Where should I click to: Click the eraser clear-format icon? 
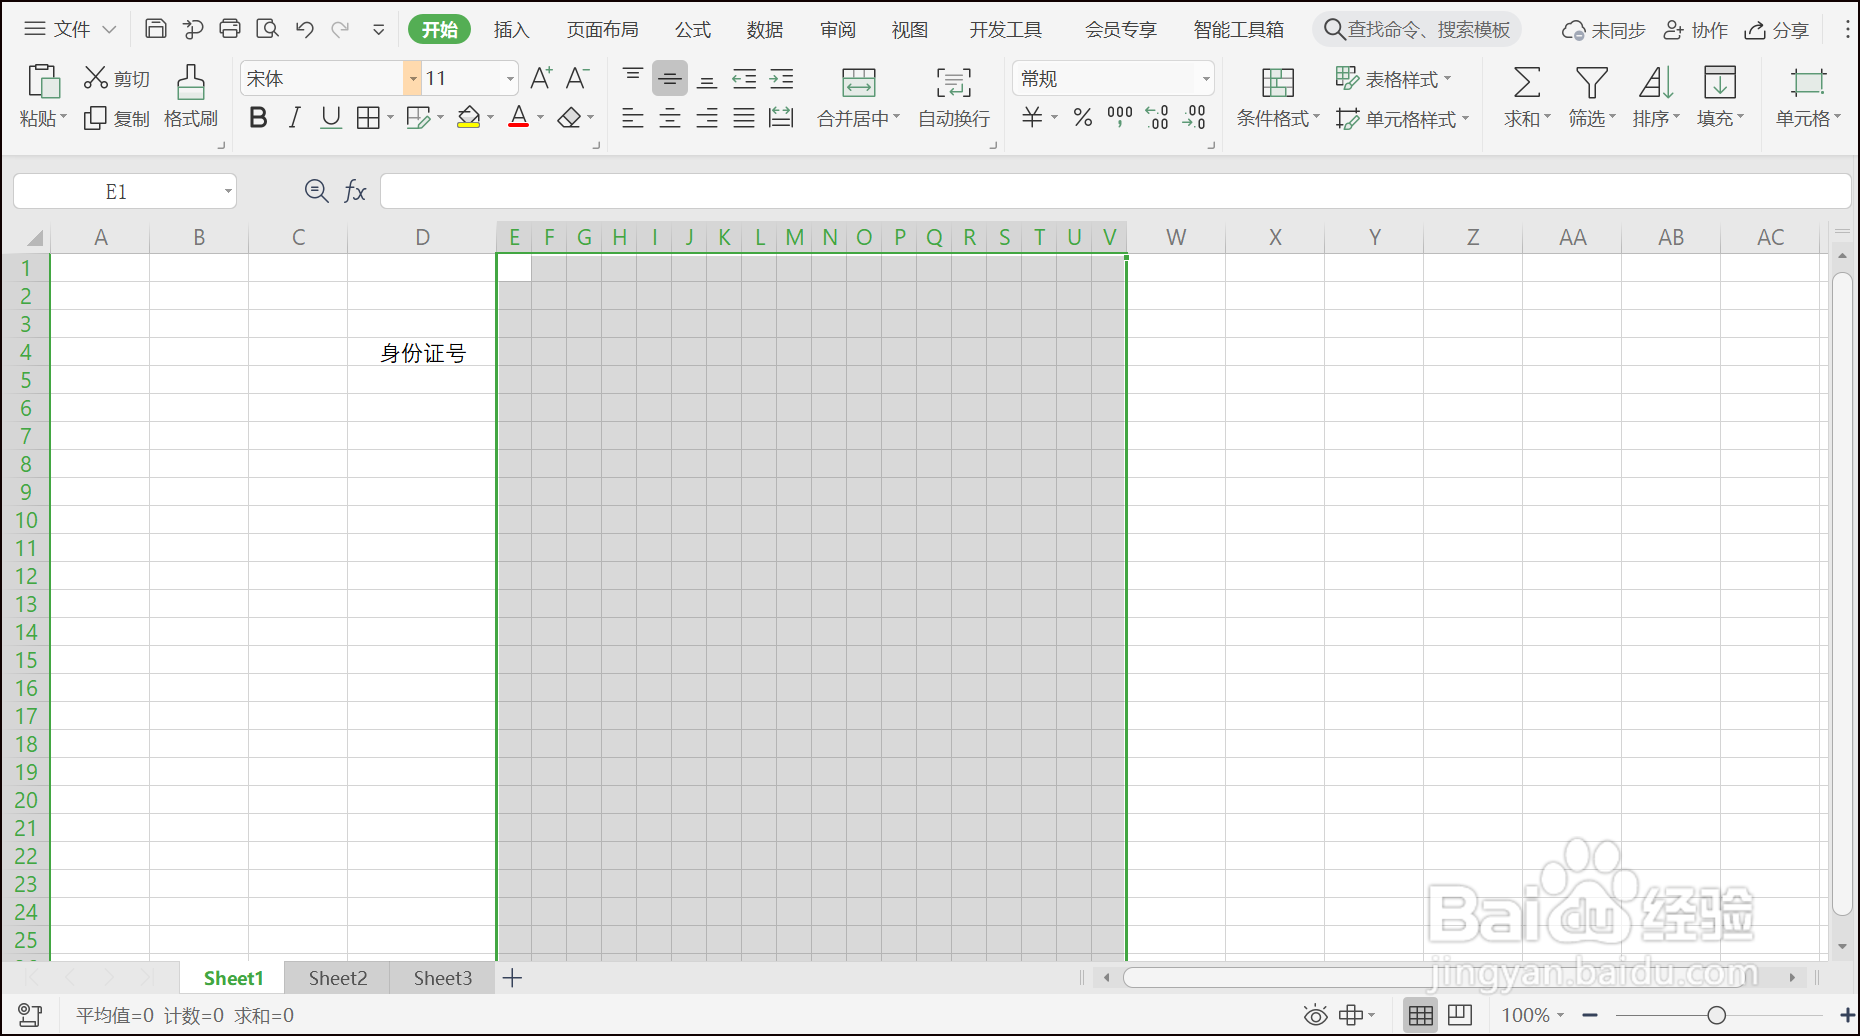click(569, 118)
